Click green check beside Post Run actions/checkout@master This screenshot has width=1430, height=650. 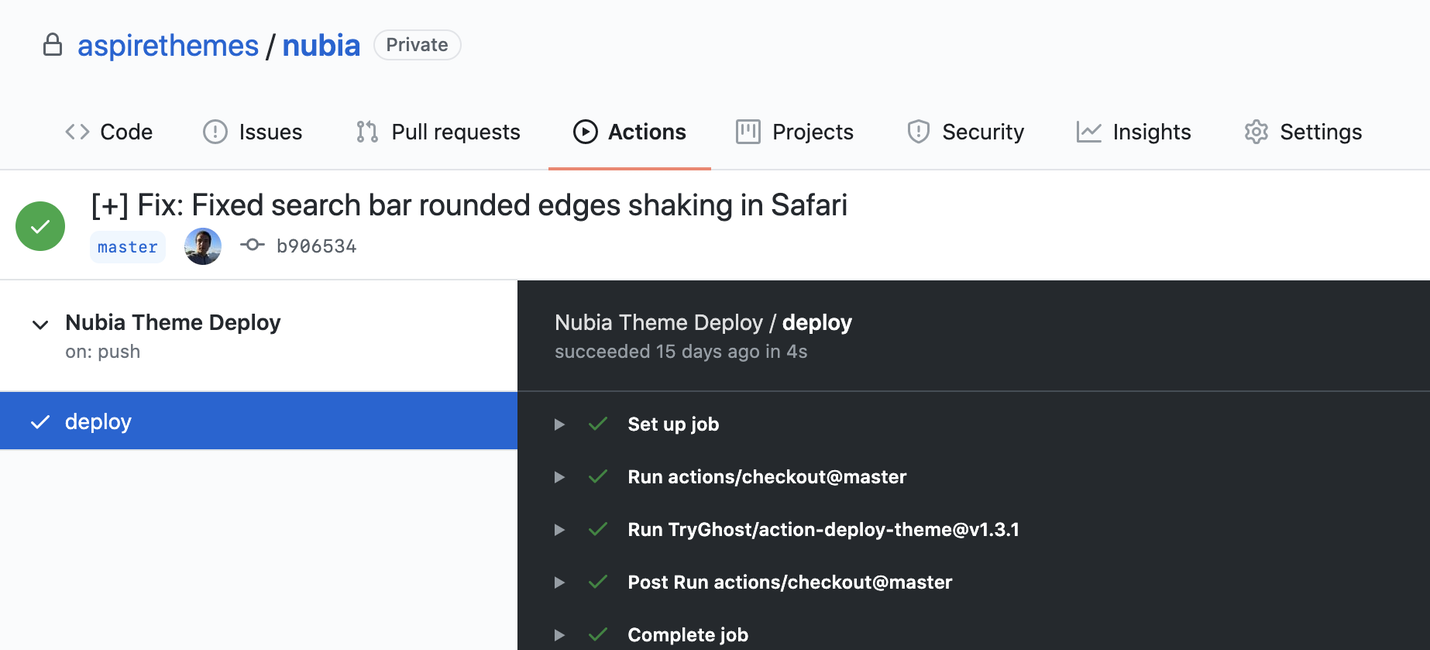598,582
